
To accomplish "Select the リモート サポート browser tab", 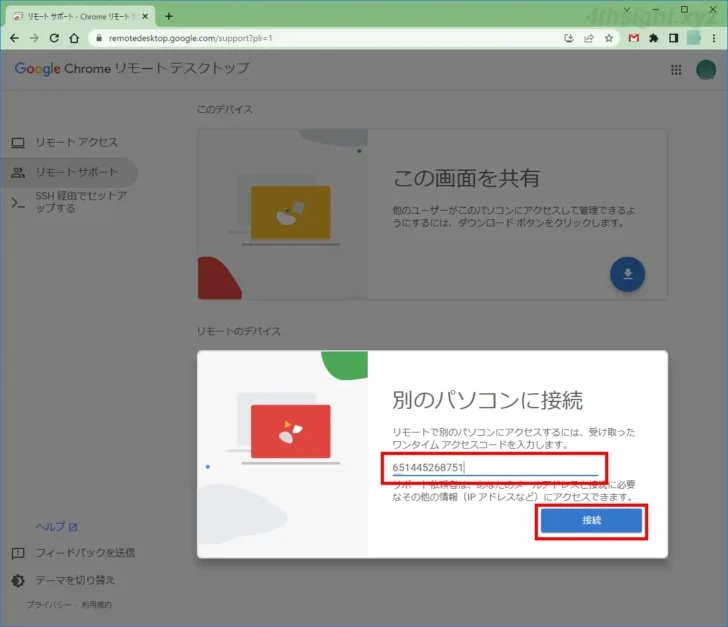I will 80,16.
